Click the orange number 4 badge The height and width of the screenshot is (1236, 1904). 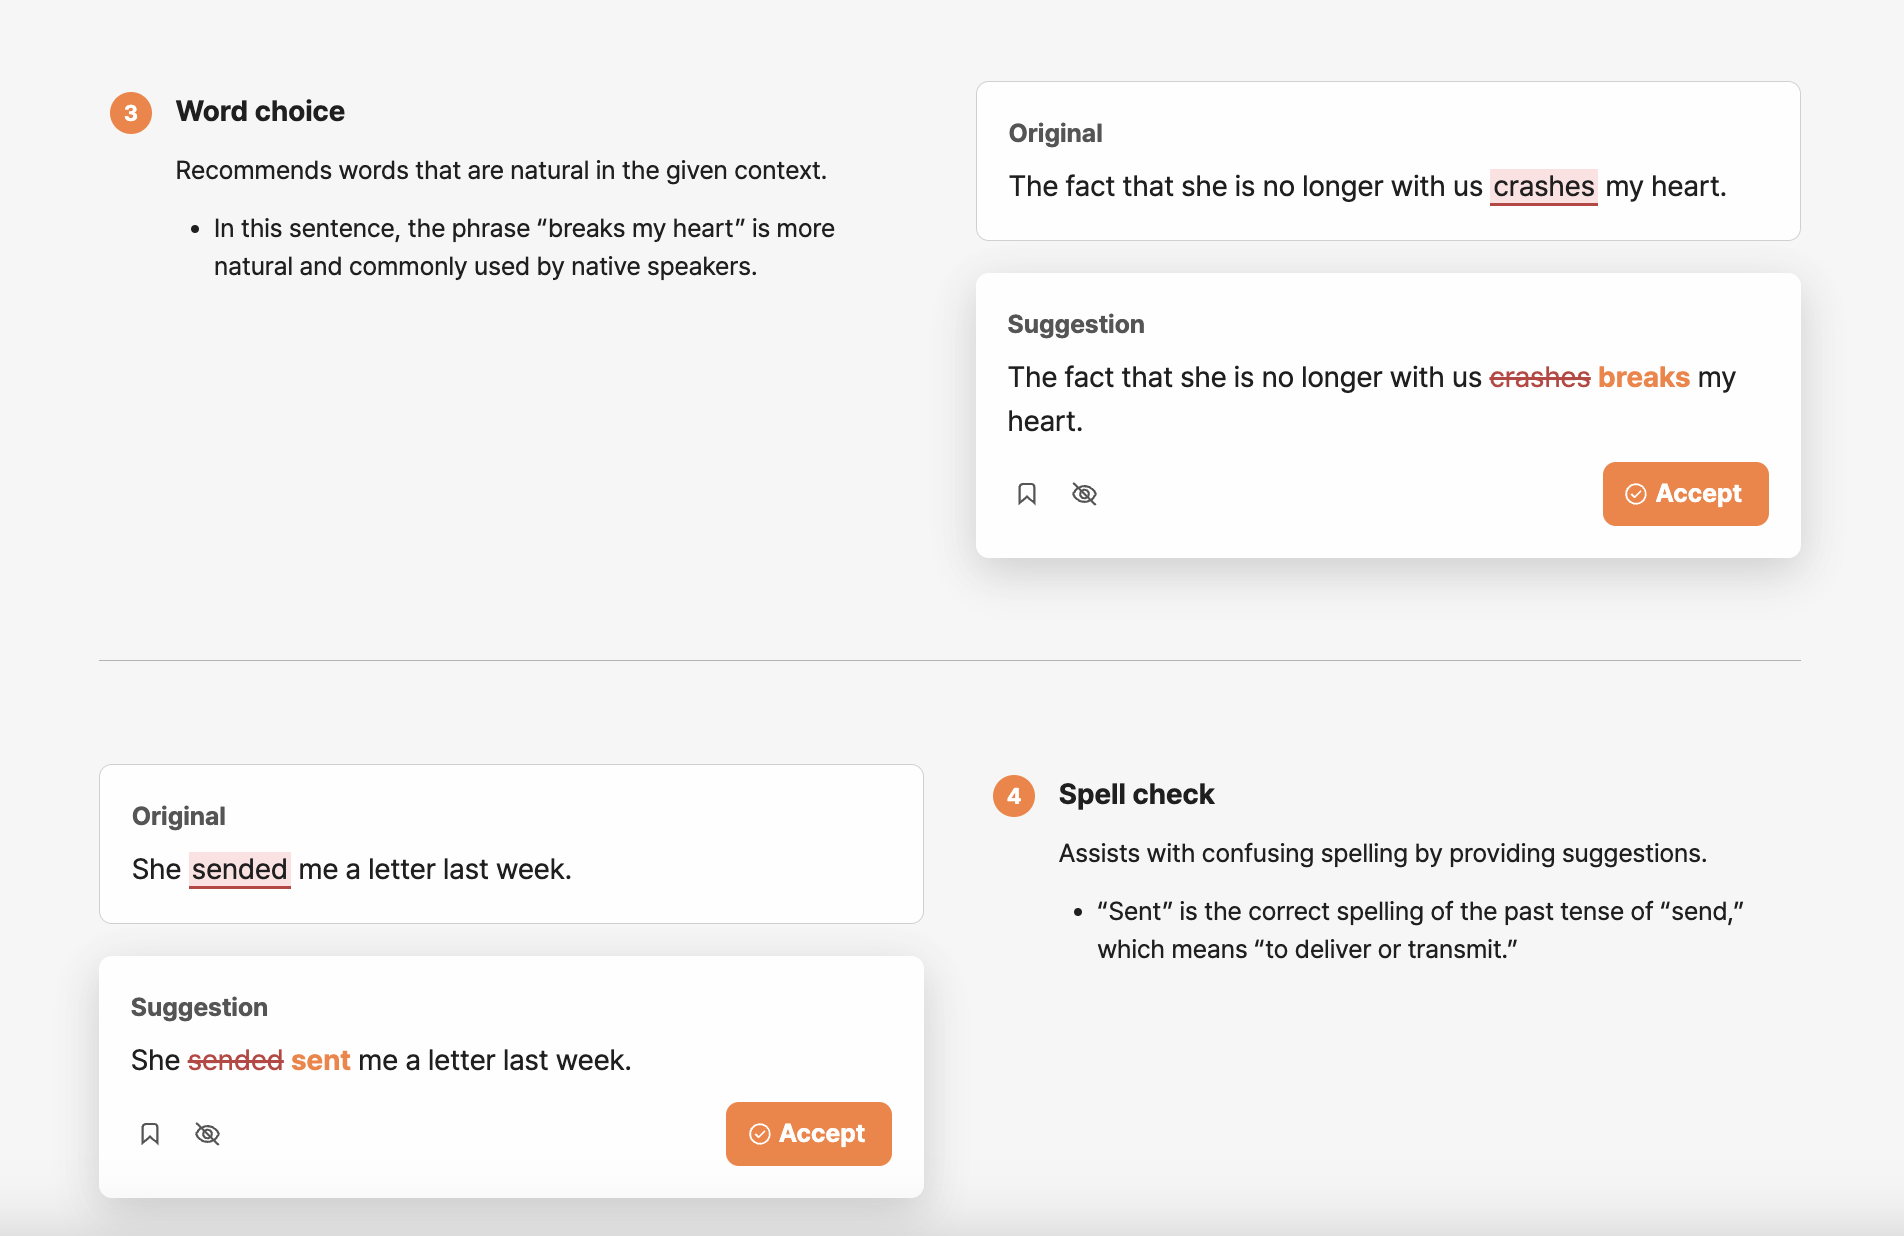tap(1014, 796)
